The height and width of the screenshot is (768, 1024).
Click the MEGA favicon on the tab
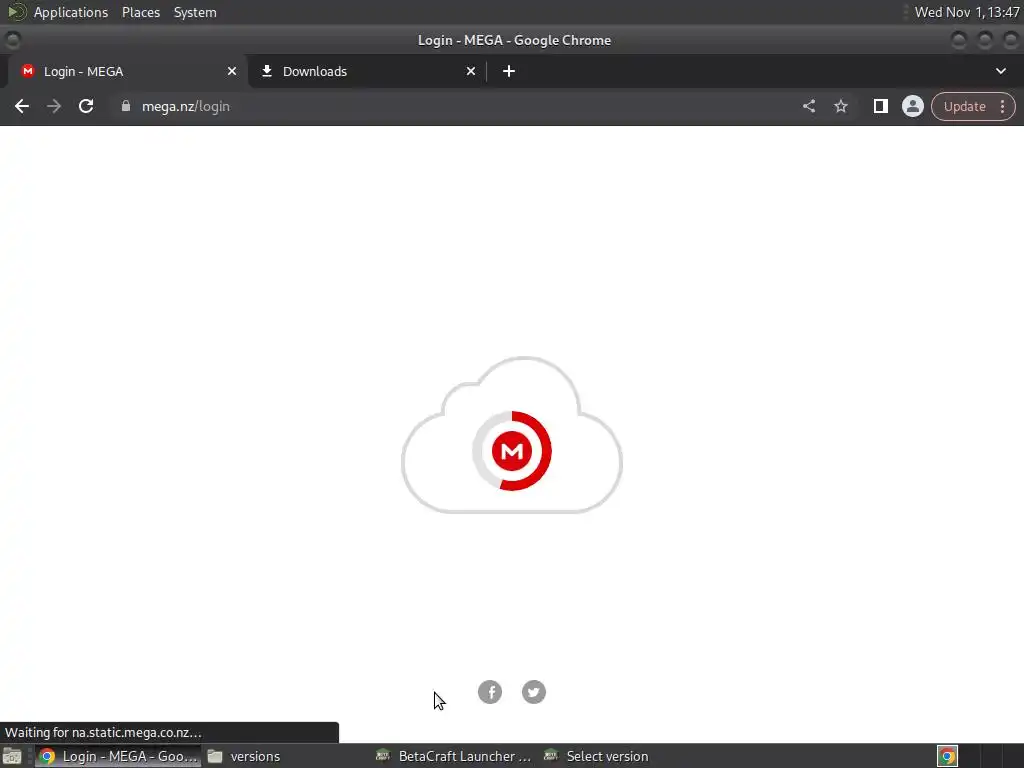27,71
